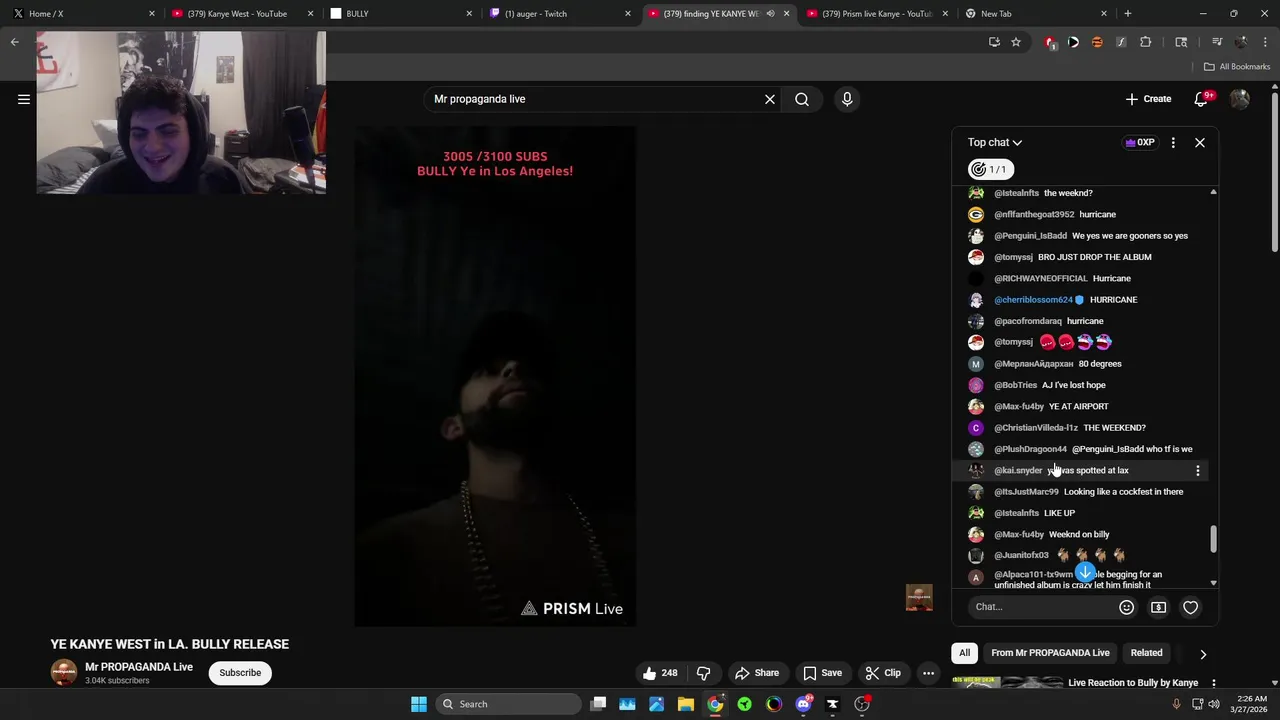Open the Extensions puzzle icon
Screen dimensions: 1280x720
1146,42
